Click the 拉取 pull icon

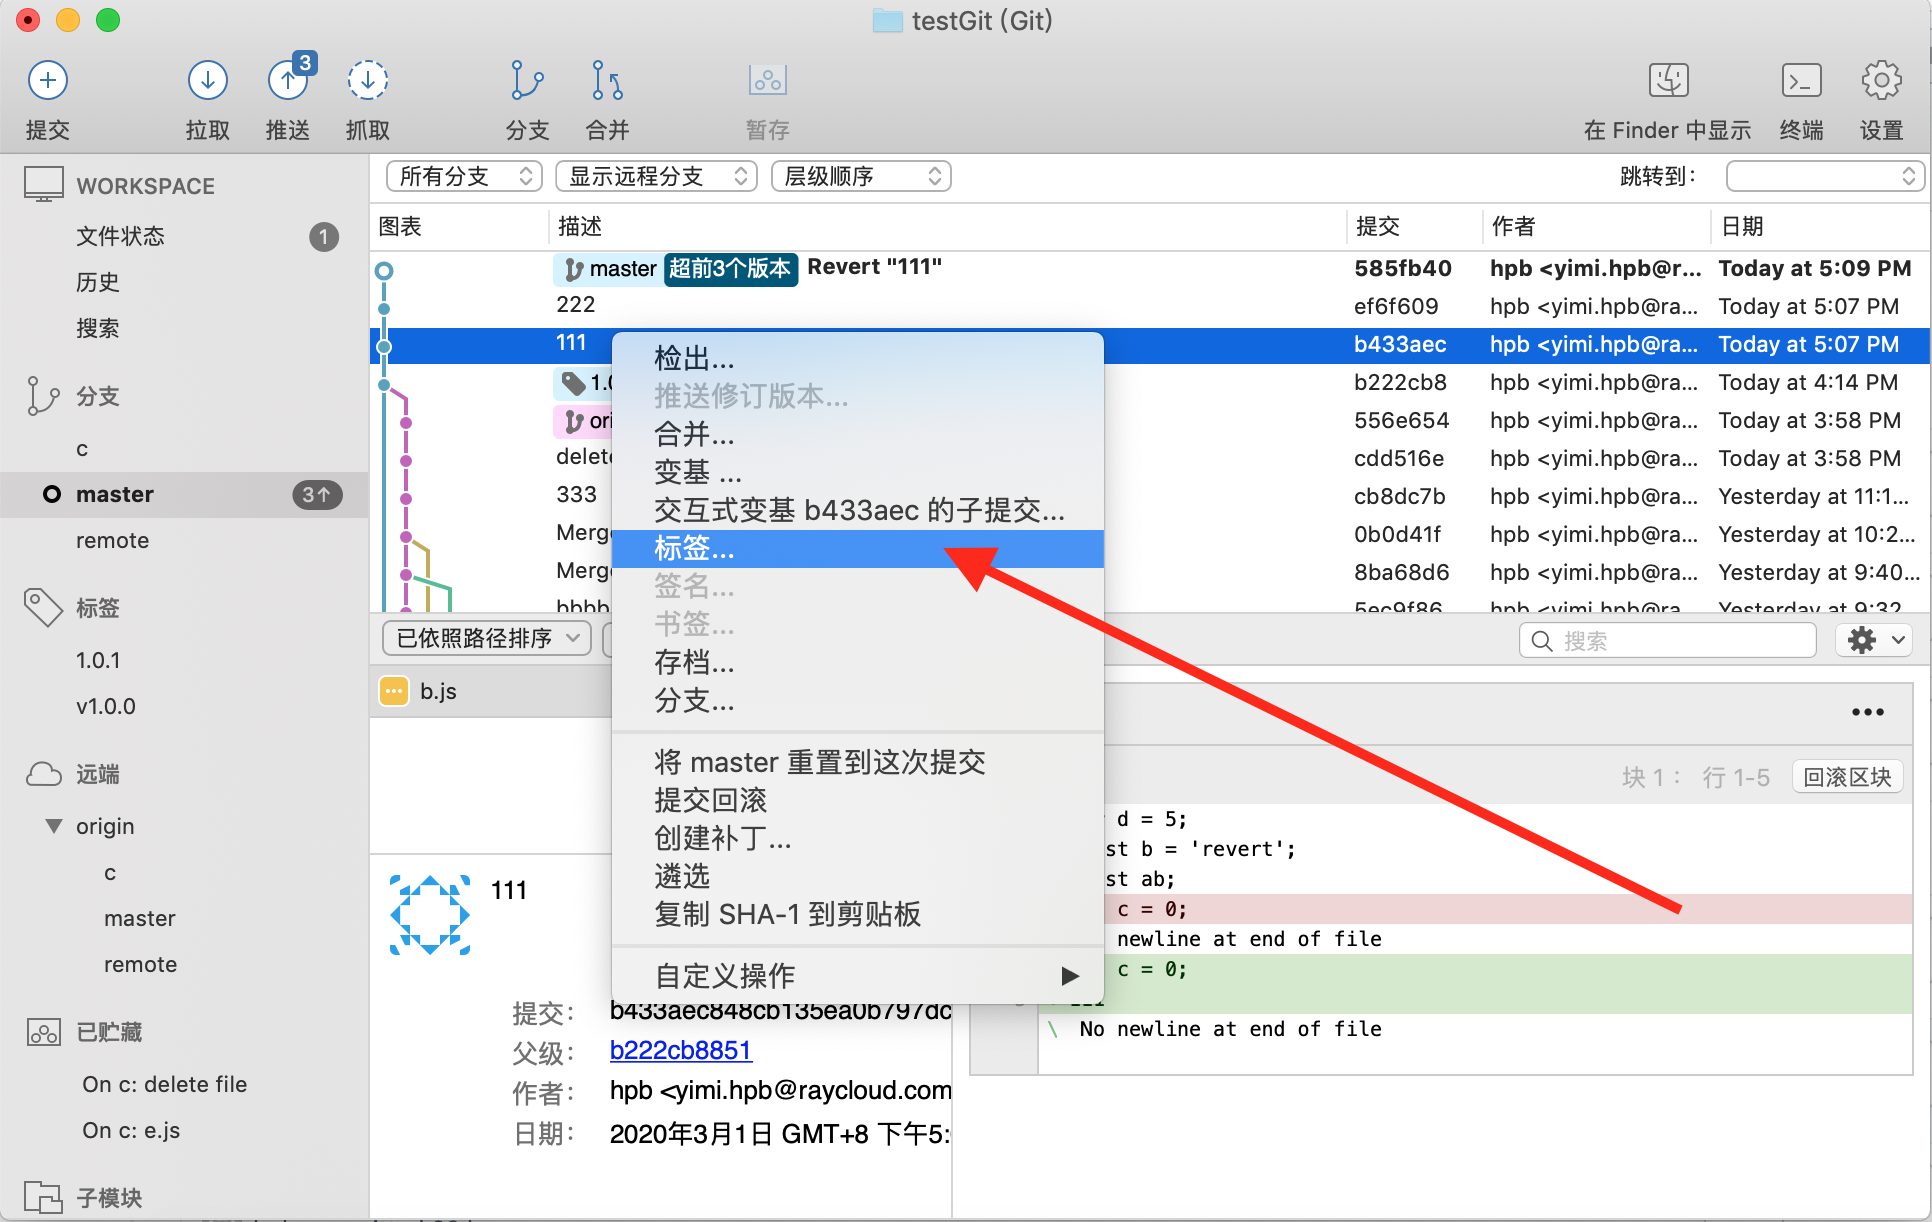click(207, 80)
